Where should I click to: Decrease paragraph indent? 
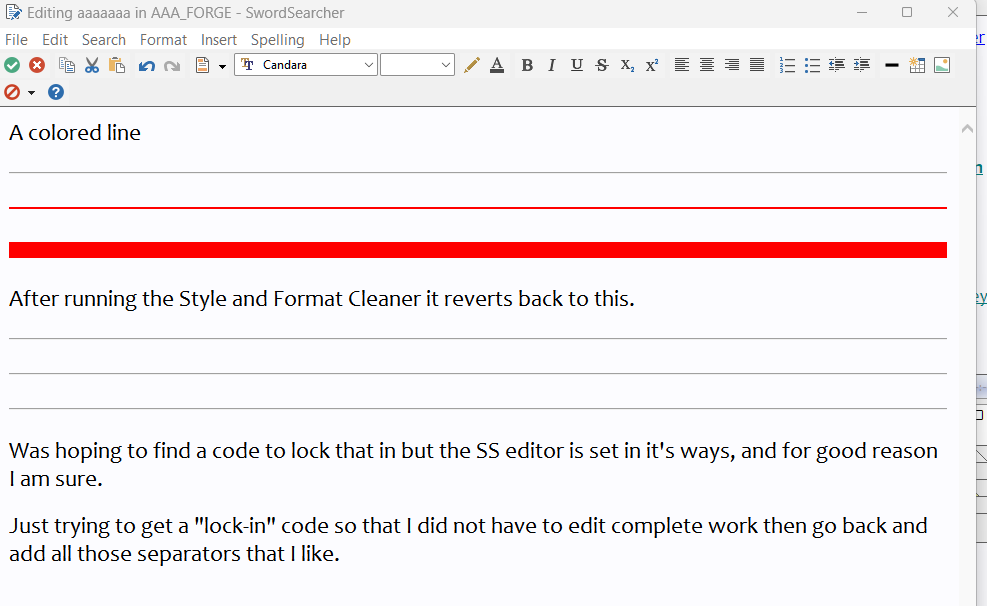tap(837, 65)
